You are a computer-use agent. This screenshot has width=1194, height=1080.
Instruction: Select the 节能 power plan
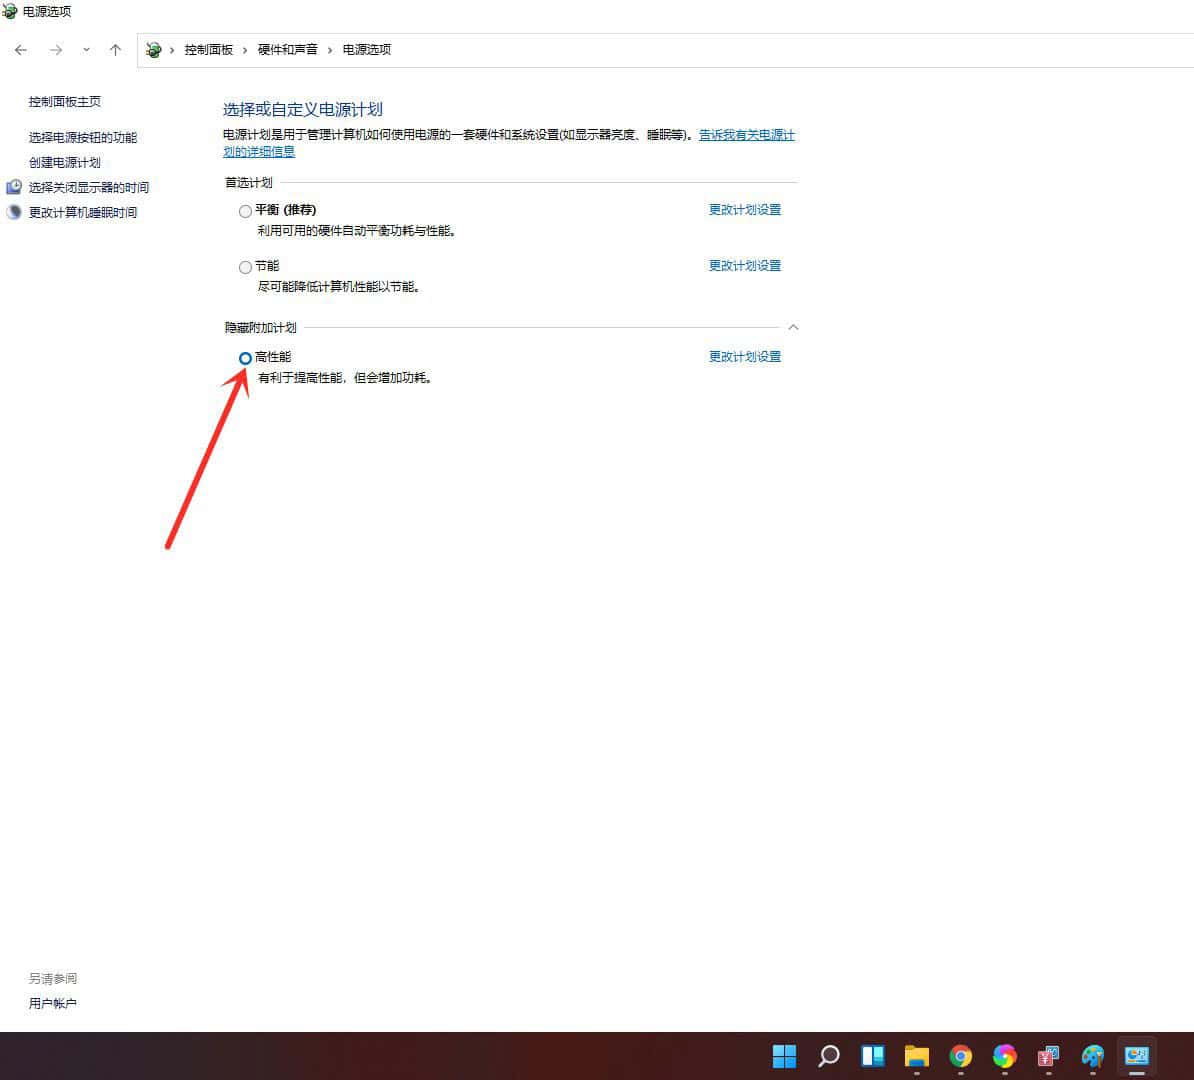click(x=245, y=267)
